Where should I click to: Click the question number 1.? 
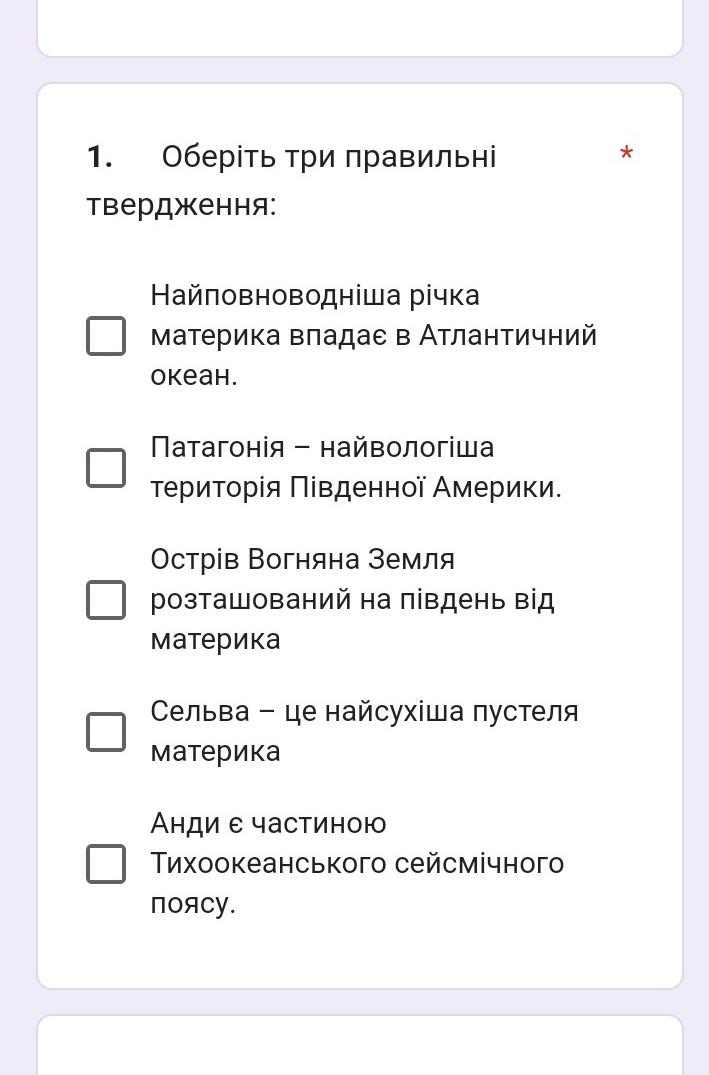(x=99, y=157)
